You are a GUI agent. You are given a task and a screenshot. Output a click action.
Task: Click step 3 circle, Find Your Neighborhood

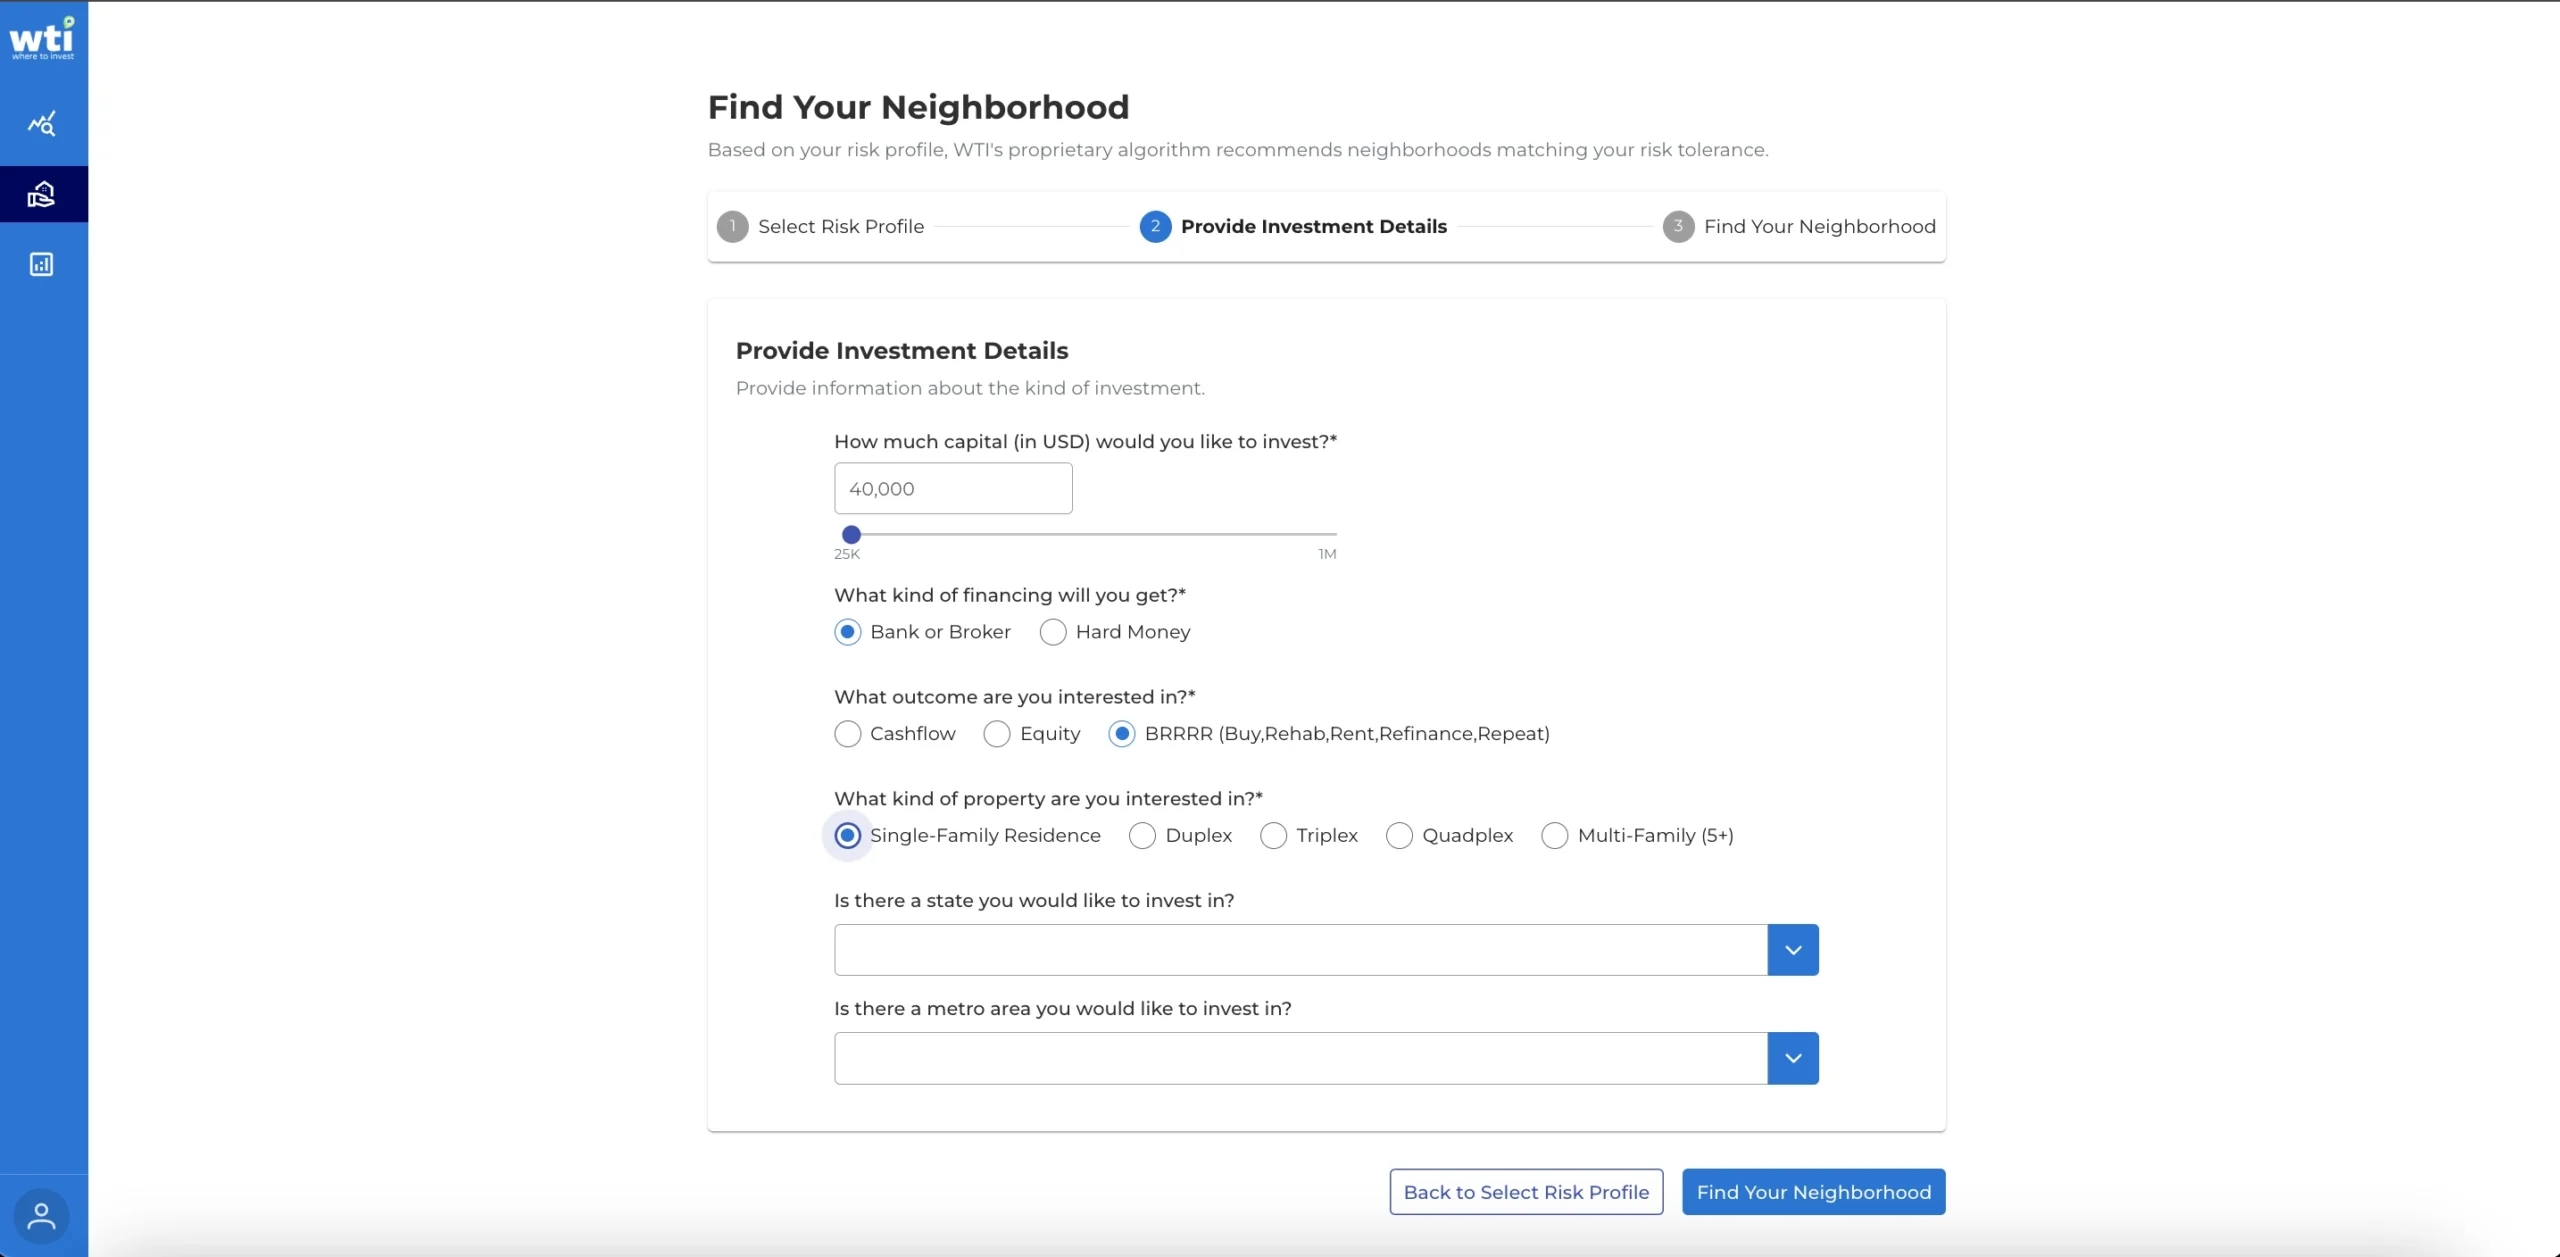[1678, 227]
